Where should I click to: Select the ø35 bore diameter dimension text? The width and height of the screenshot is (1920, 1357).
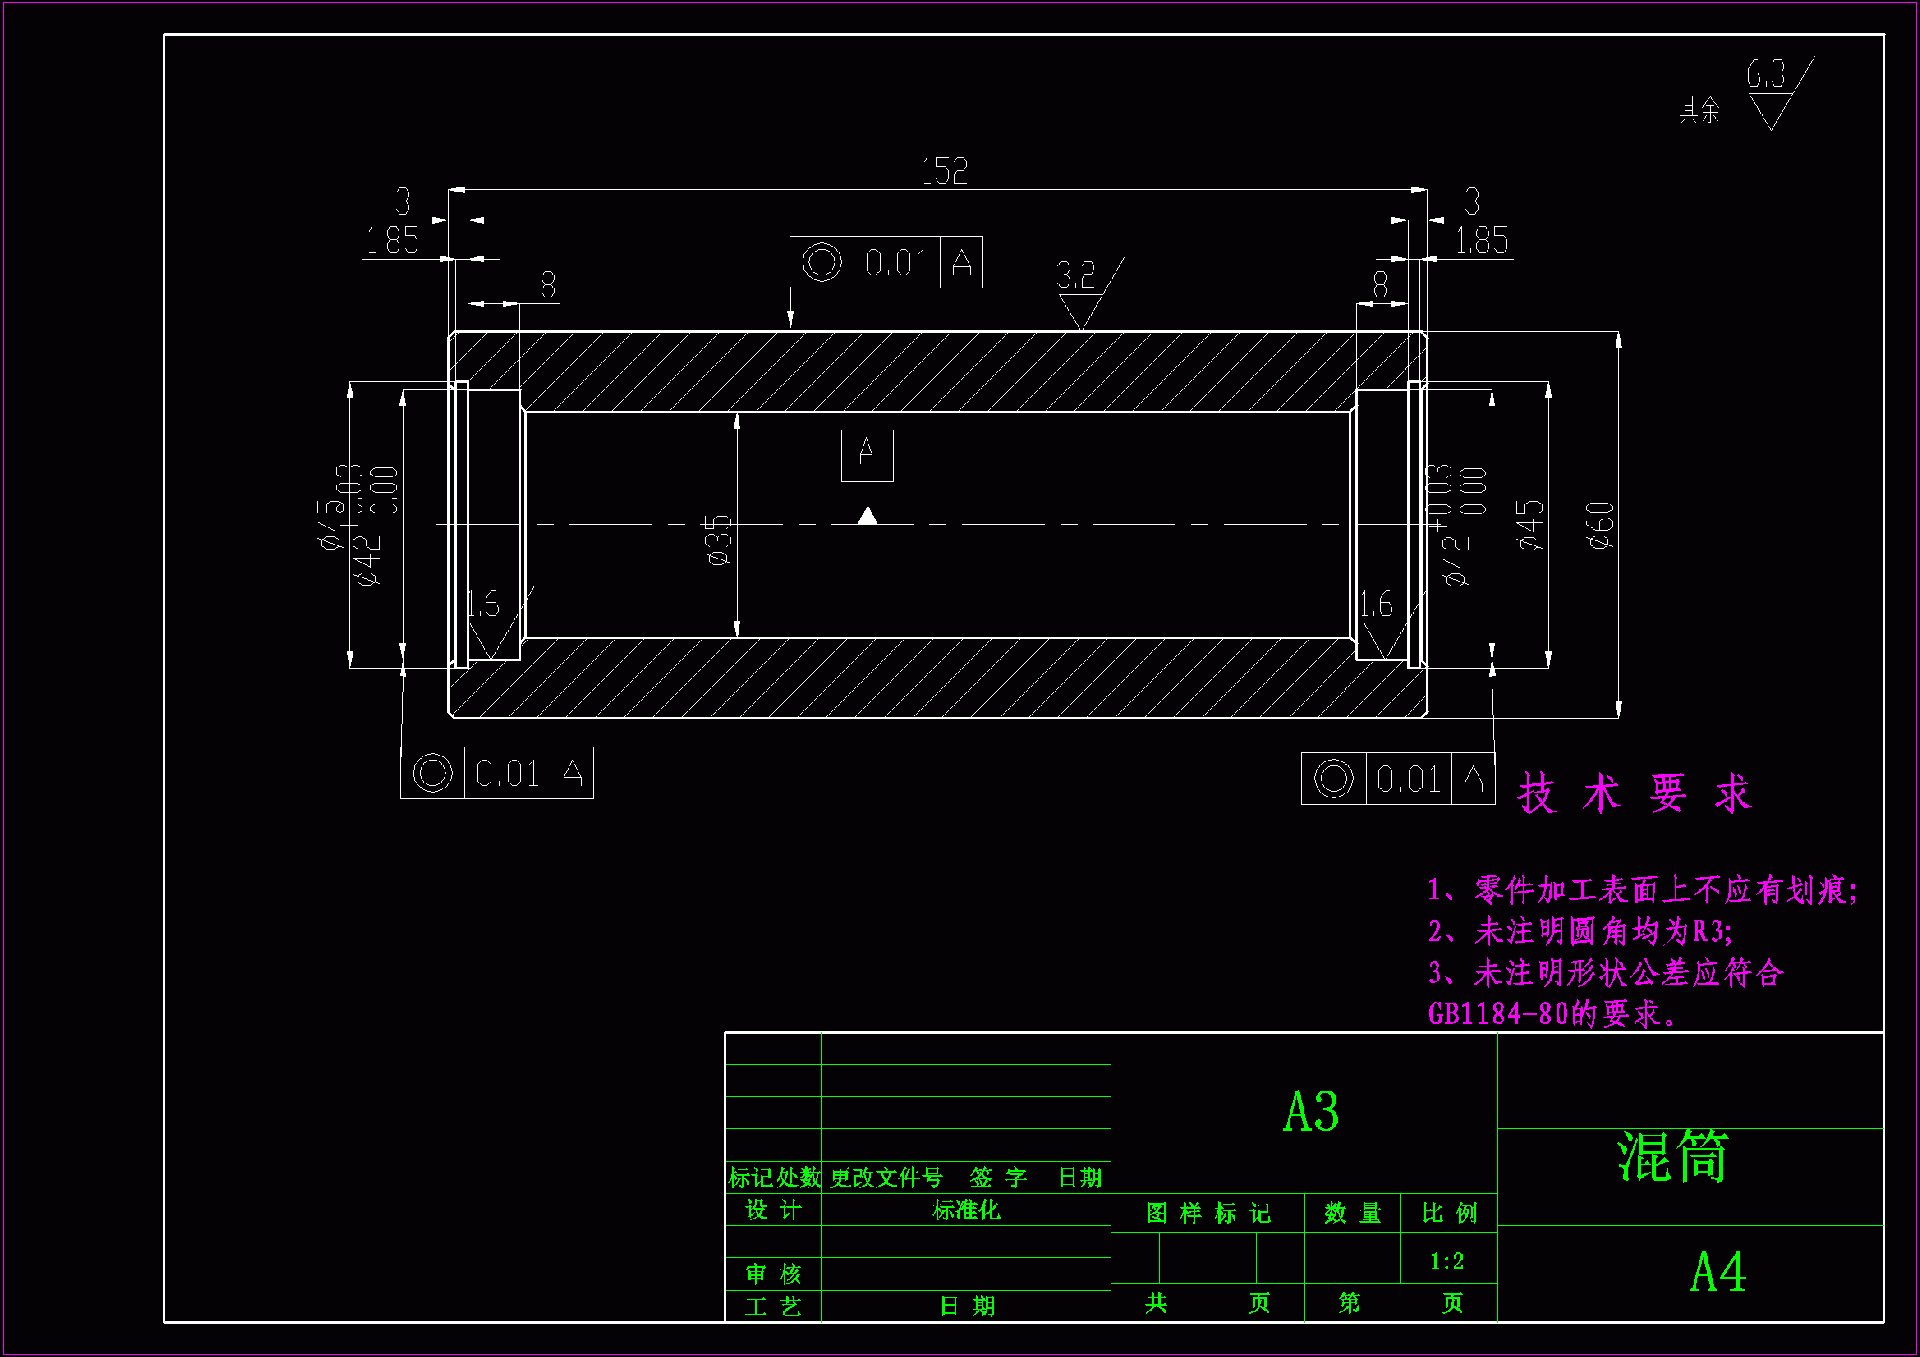coord(718,540)
